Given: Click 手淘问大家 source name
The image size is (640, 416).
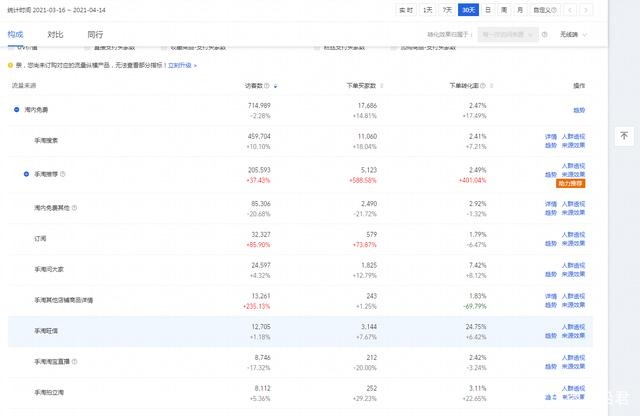Looking at the screenshot, I should click(x=49, y=269).
